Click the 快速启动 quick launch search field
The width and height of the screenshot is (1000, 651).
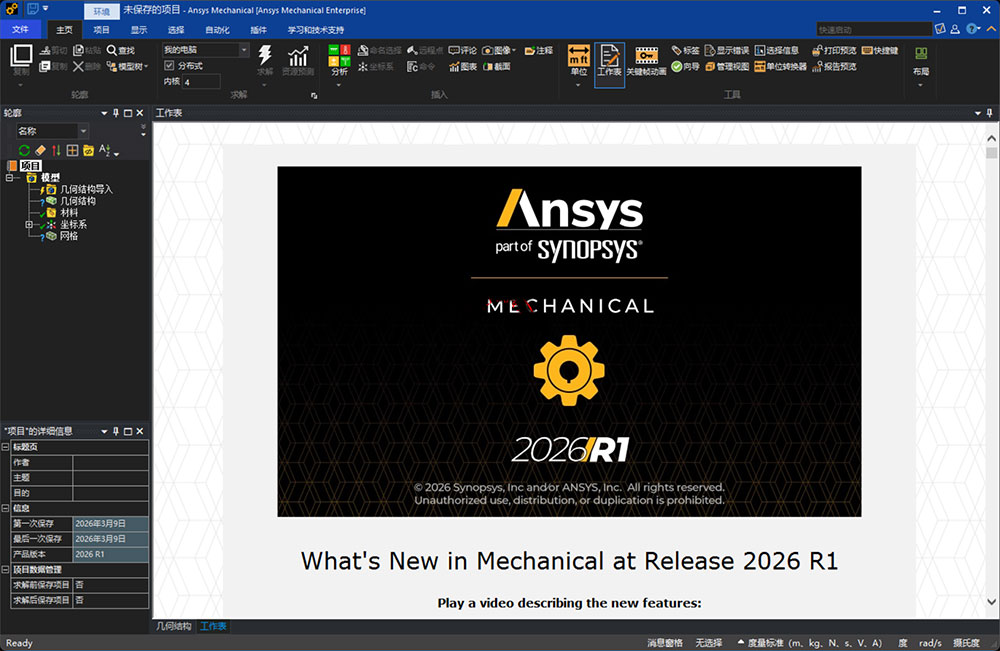point(872,29)
